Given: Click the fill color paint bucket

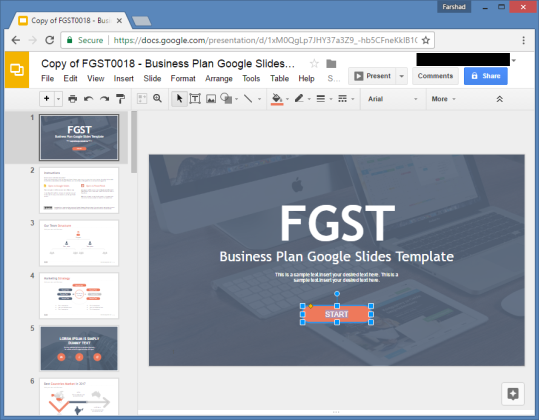Looking at the screenshot, I should pos(277,99).
